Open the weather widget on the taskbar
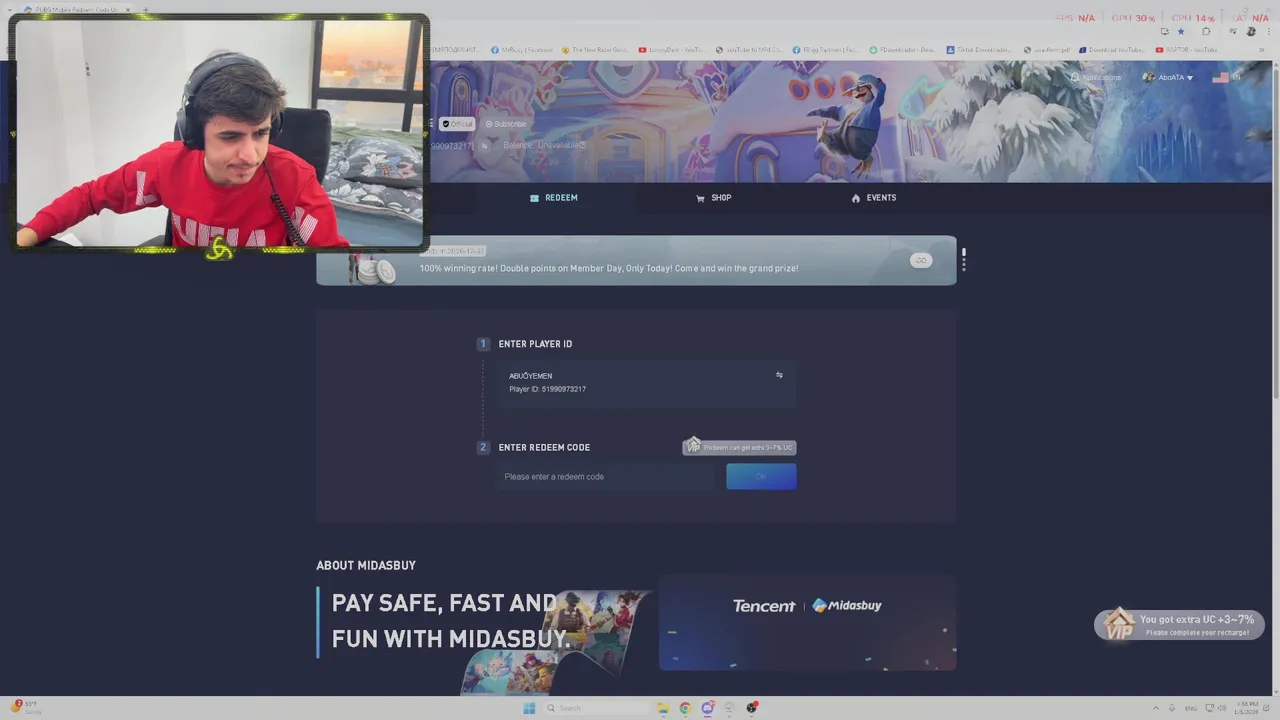This screenshot has width=1280, height=720. point(27,708)
